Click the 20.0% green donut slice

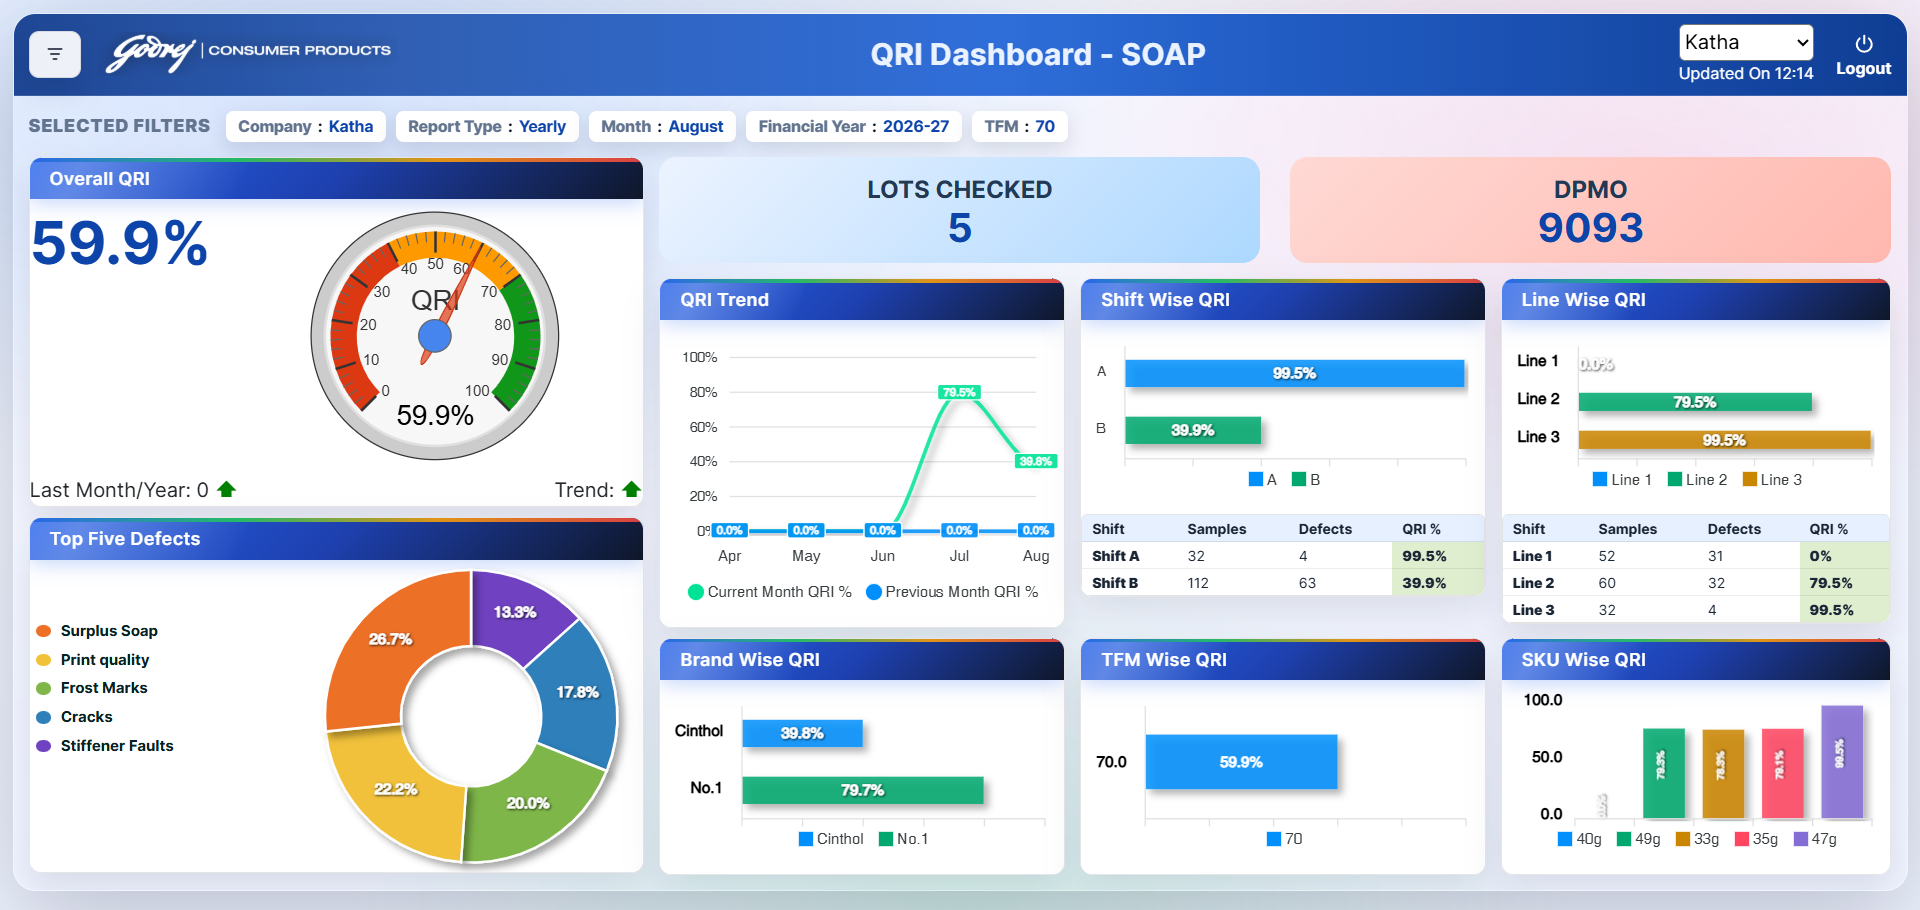528,803
